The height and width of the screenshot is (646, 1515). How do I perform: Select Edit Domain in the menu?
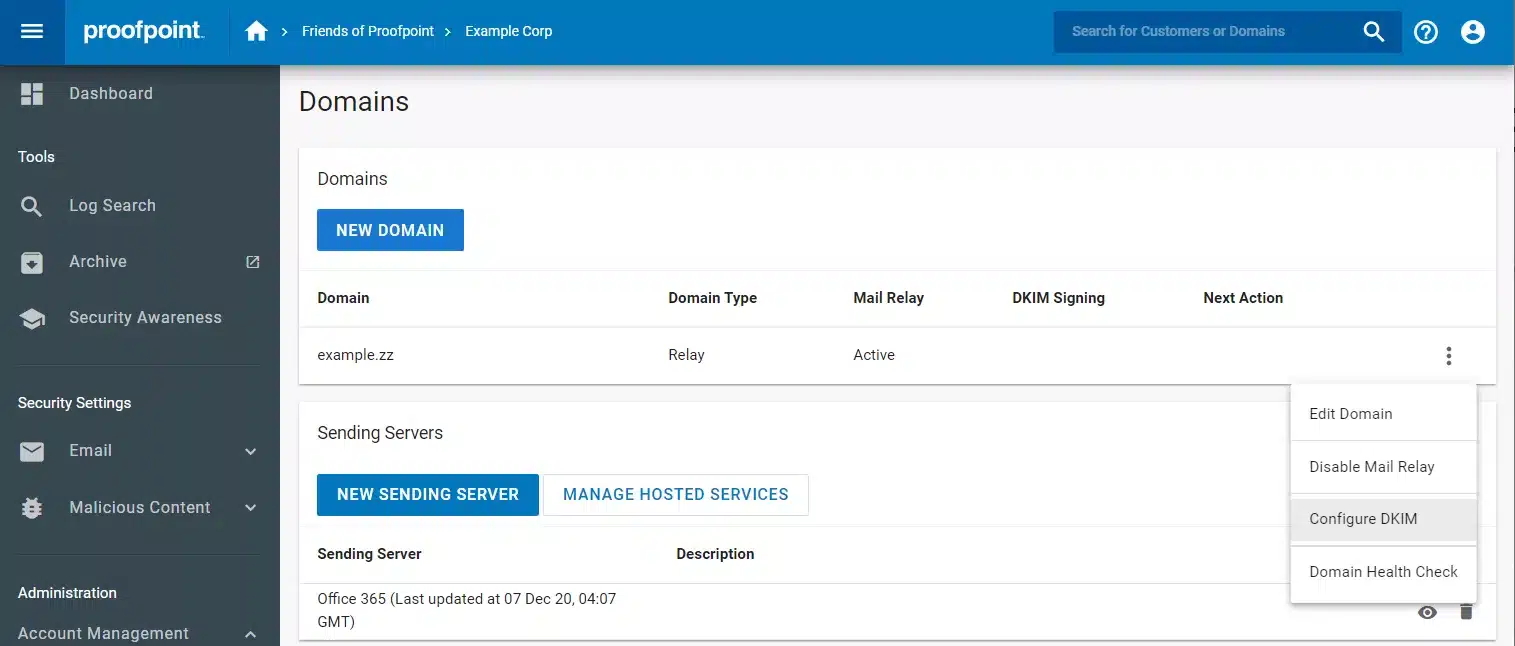pyautogui.click(x=1350, y=414)
